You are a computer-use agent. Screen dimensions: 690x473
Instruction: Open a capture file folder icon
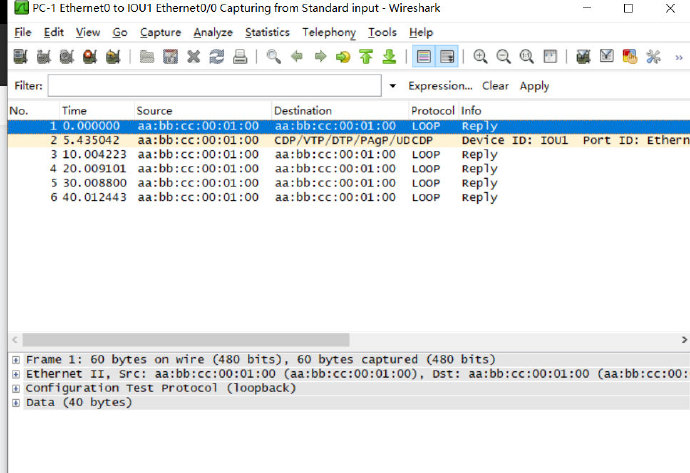147,57
